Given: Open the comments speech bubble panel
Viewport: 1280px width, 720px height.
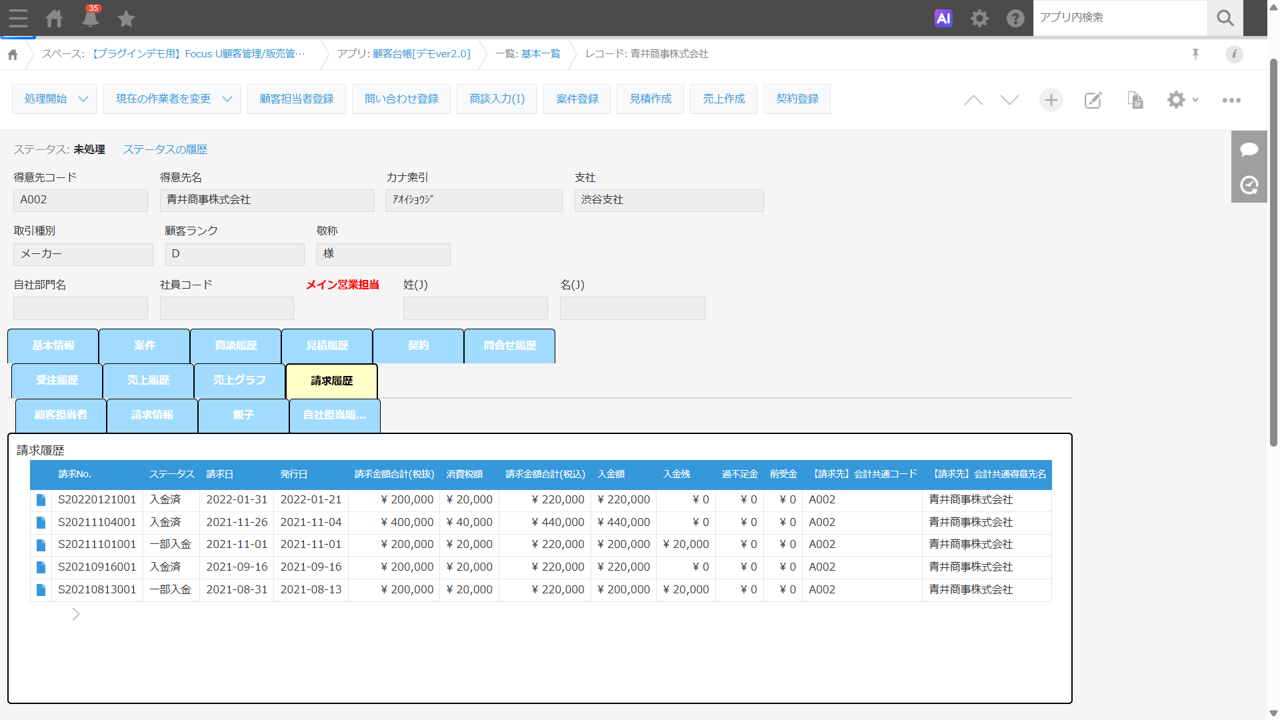Looking at the screenshot, I should [1249, 149].
